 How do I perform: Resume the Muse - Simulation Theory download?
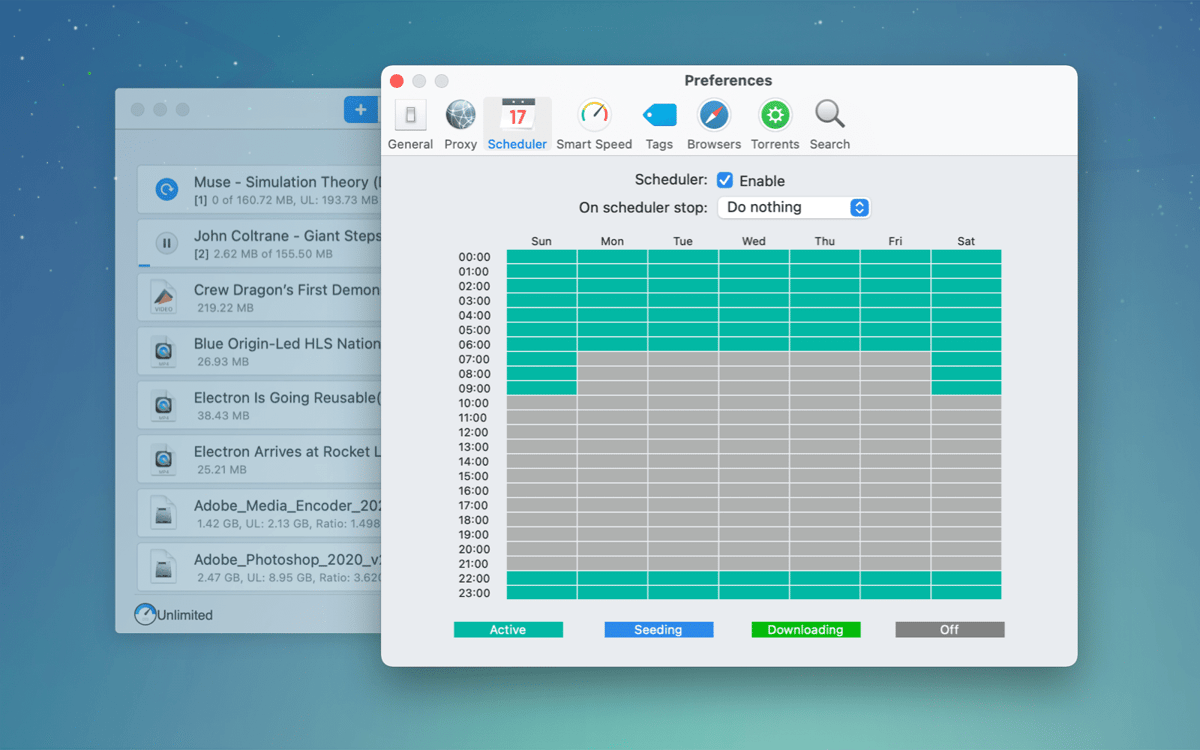pos(166,189)
